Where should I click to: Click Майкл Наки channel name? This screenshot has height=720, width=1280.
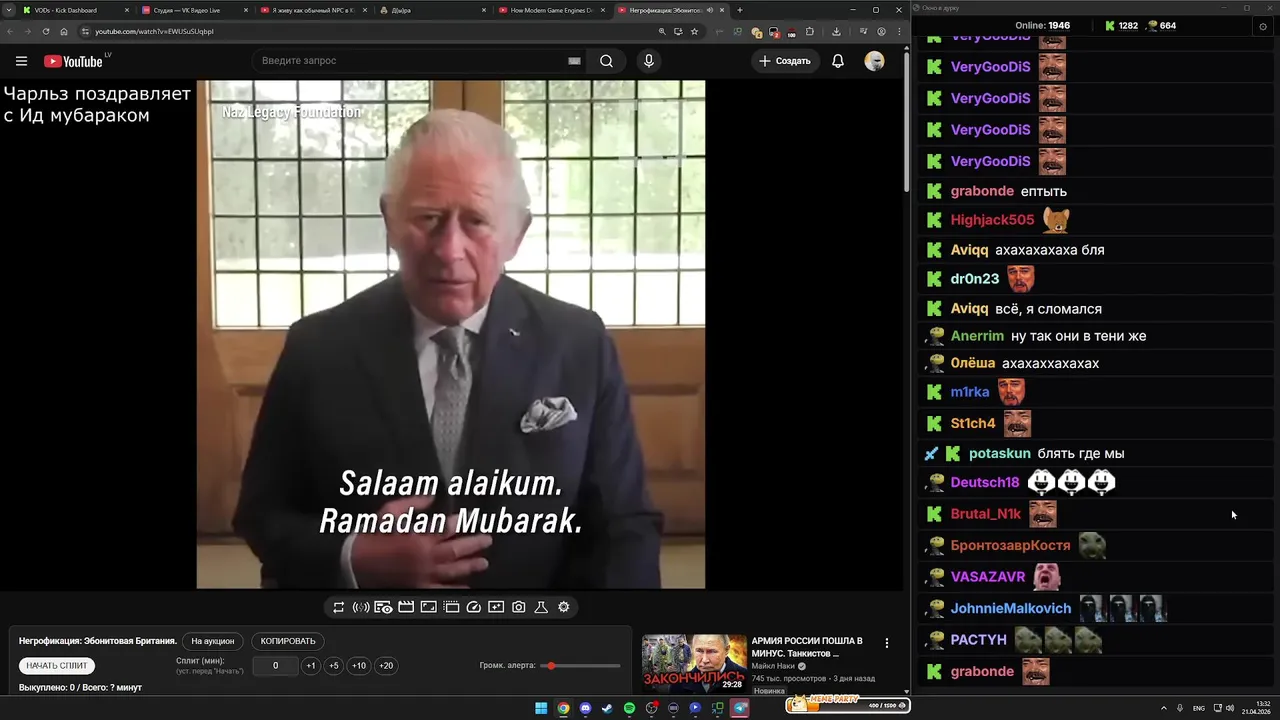[x=771, y=666]
